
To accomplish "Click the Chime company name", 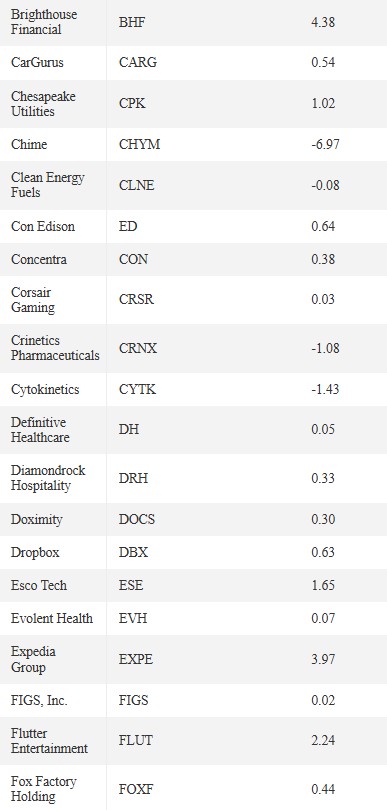I will tap(29, 144).
